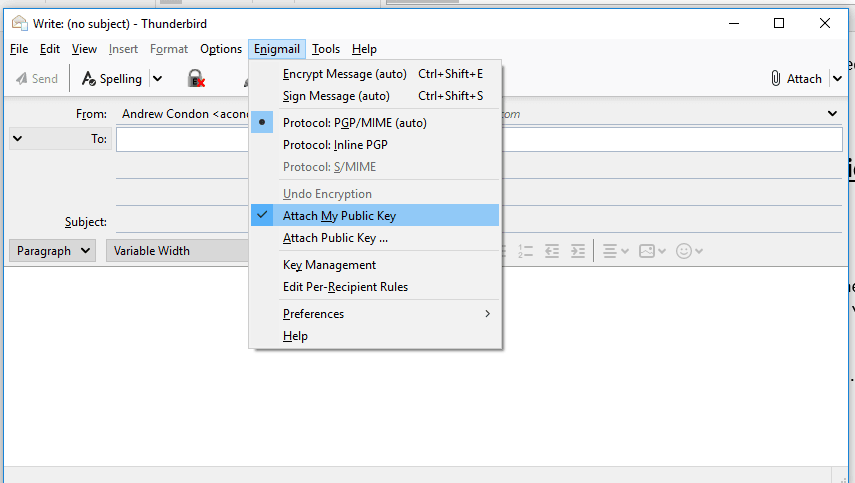Close the Write window
This screenshot has height=483, width=855.
click(825, 23)
